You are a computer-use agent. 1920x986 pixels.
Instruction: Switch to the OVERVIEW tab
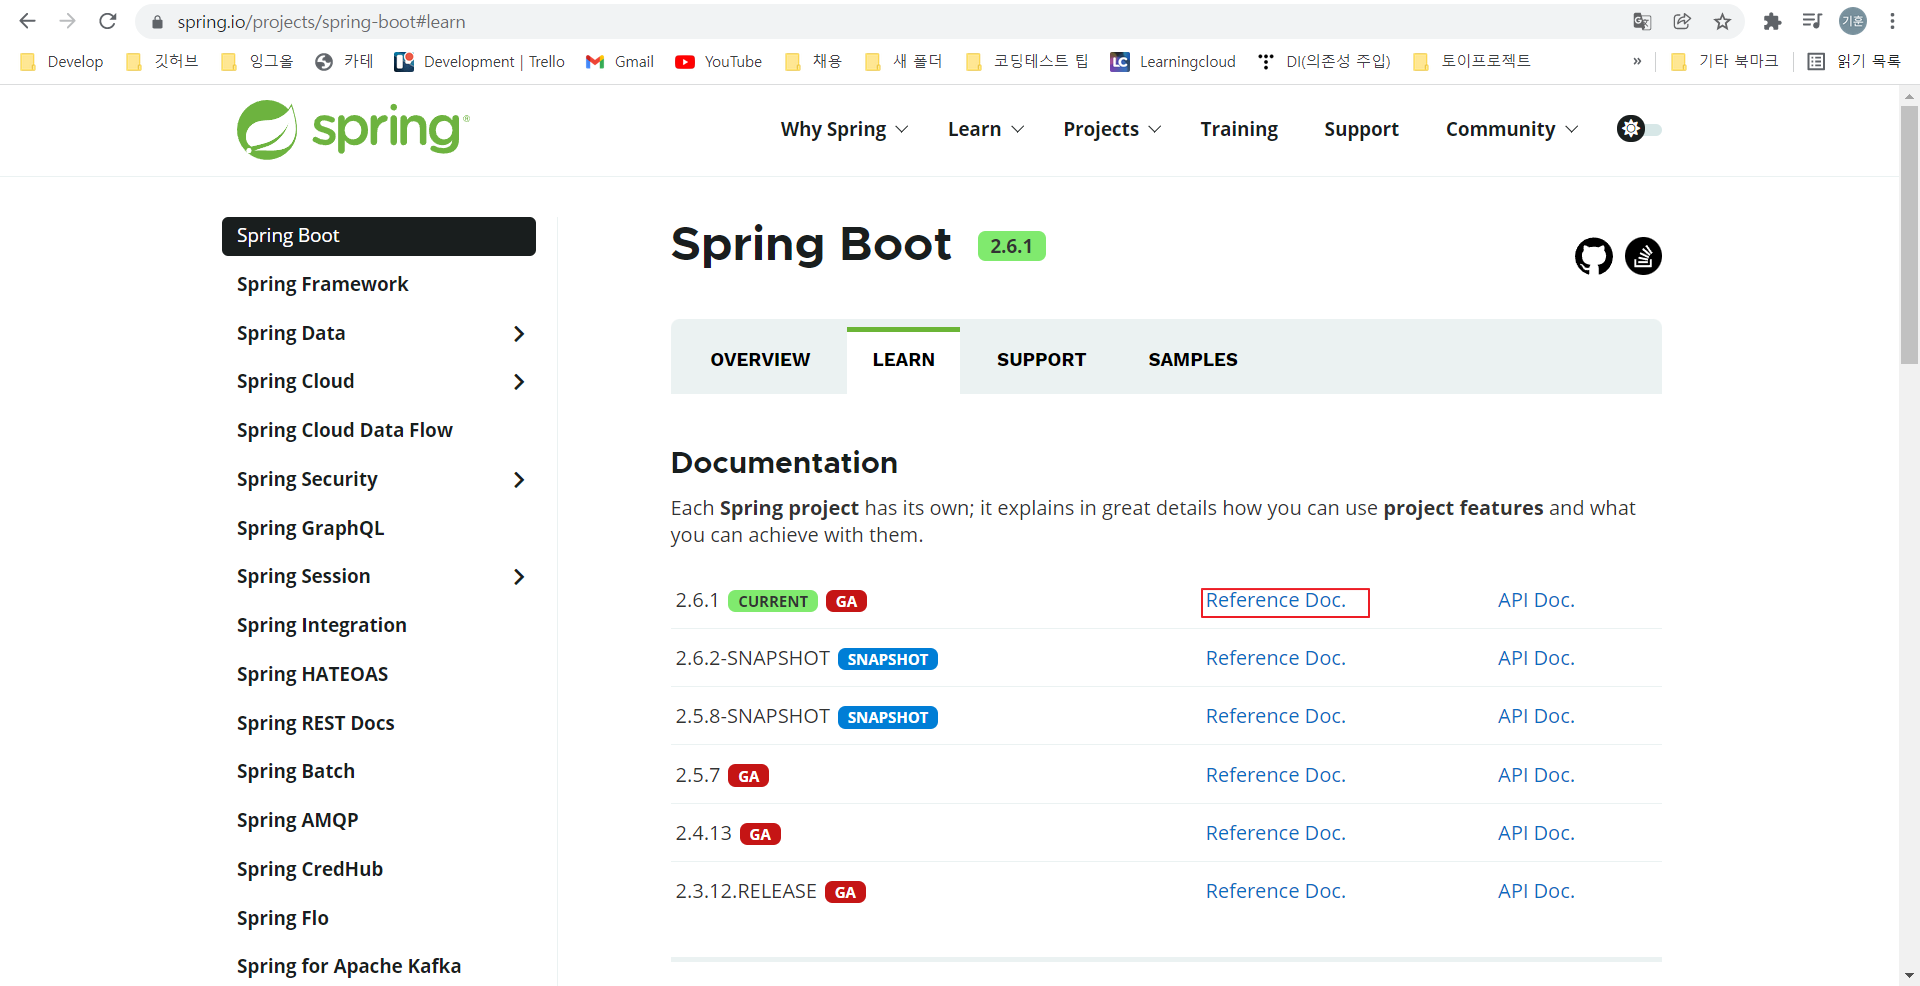[x=760, y=360]
